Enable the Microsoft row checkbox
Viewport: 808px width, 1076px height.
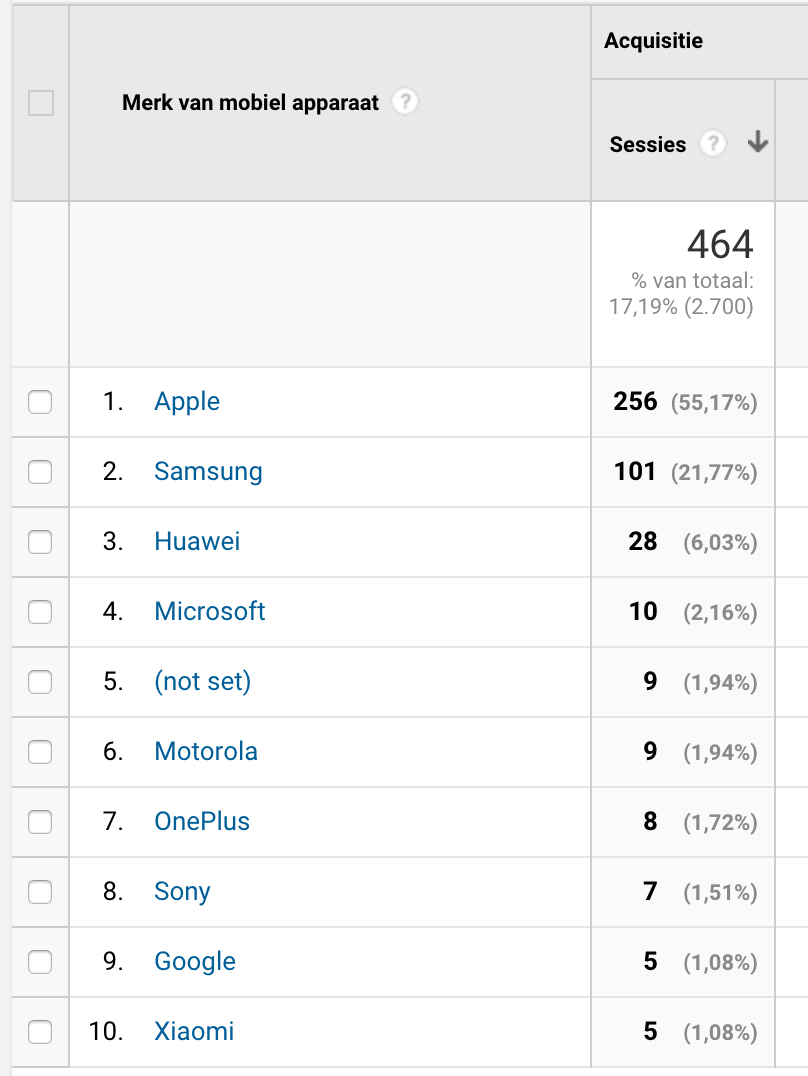(x=40, y=612)
